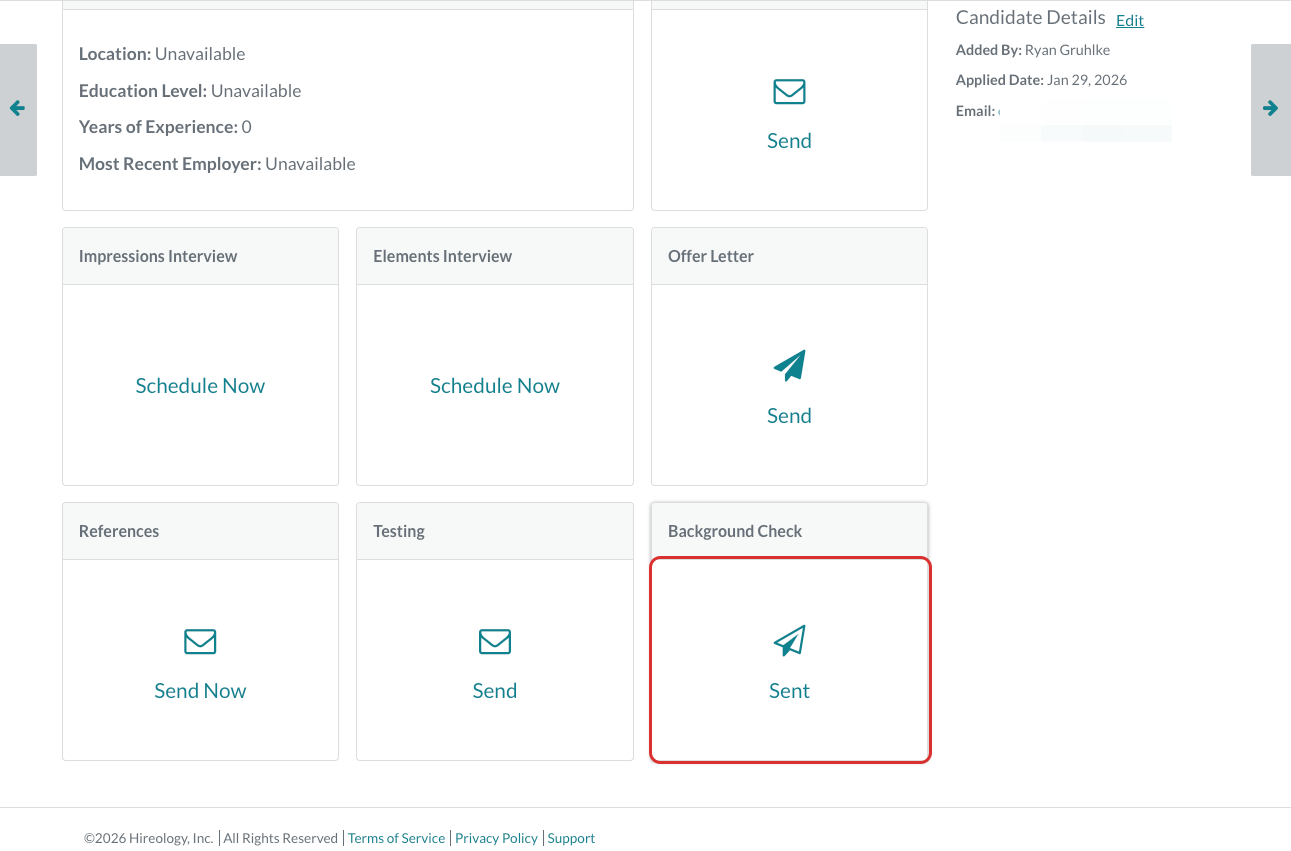This screenshot has height=851, width=1291.
Task: Click the Education Level: Unavailable text
Action: pyautogui.click(x=190, y=91)
